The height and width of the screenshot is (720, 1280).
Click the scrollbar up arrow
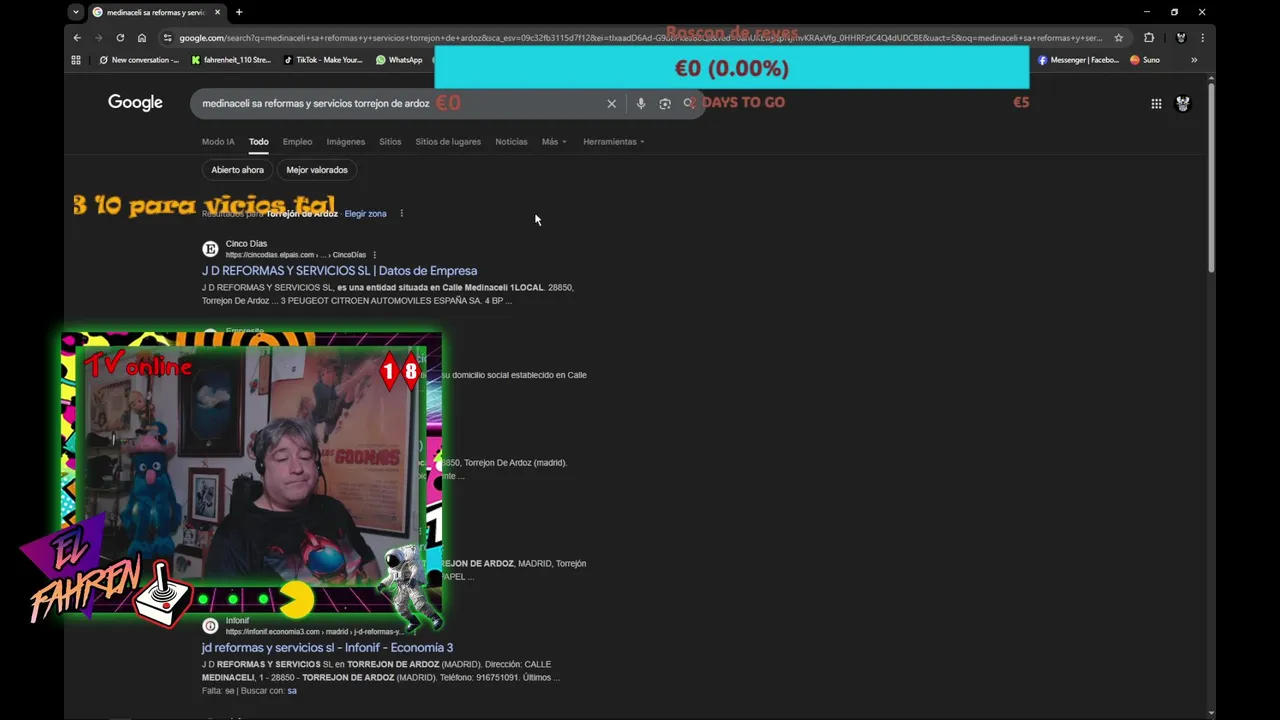[1211, 78]
